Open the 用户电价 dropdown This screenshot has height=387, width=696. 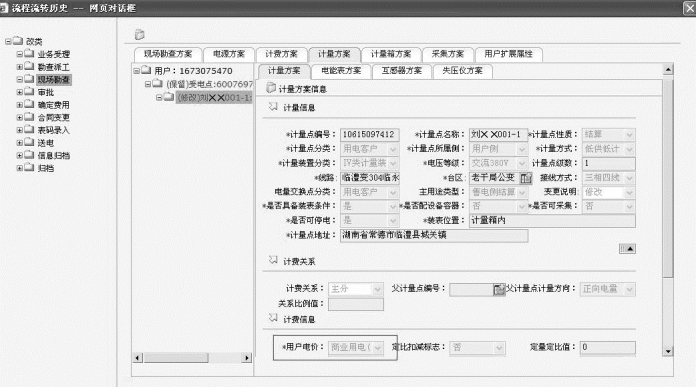(378, 348)
